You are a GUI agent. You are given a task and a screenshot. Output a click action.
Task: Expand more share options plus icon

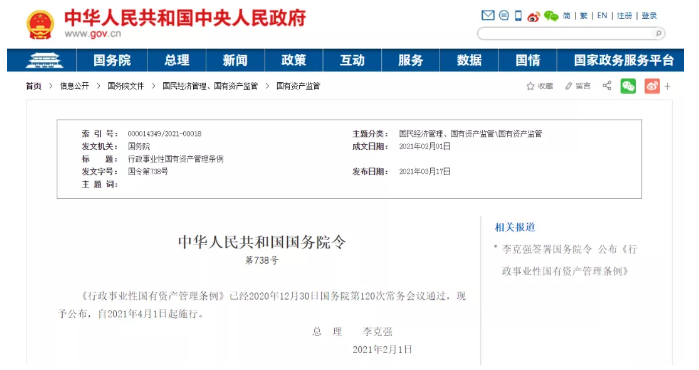(x=667, y=86)
